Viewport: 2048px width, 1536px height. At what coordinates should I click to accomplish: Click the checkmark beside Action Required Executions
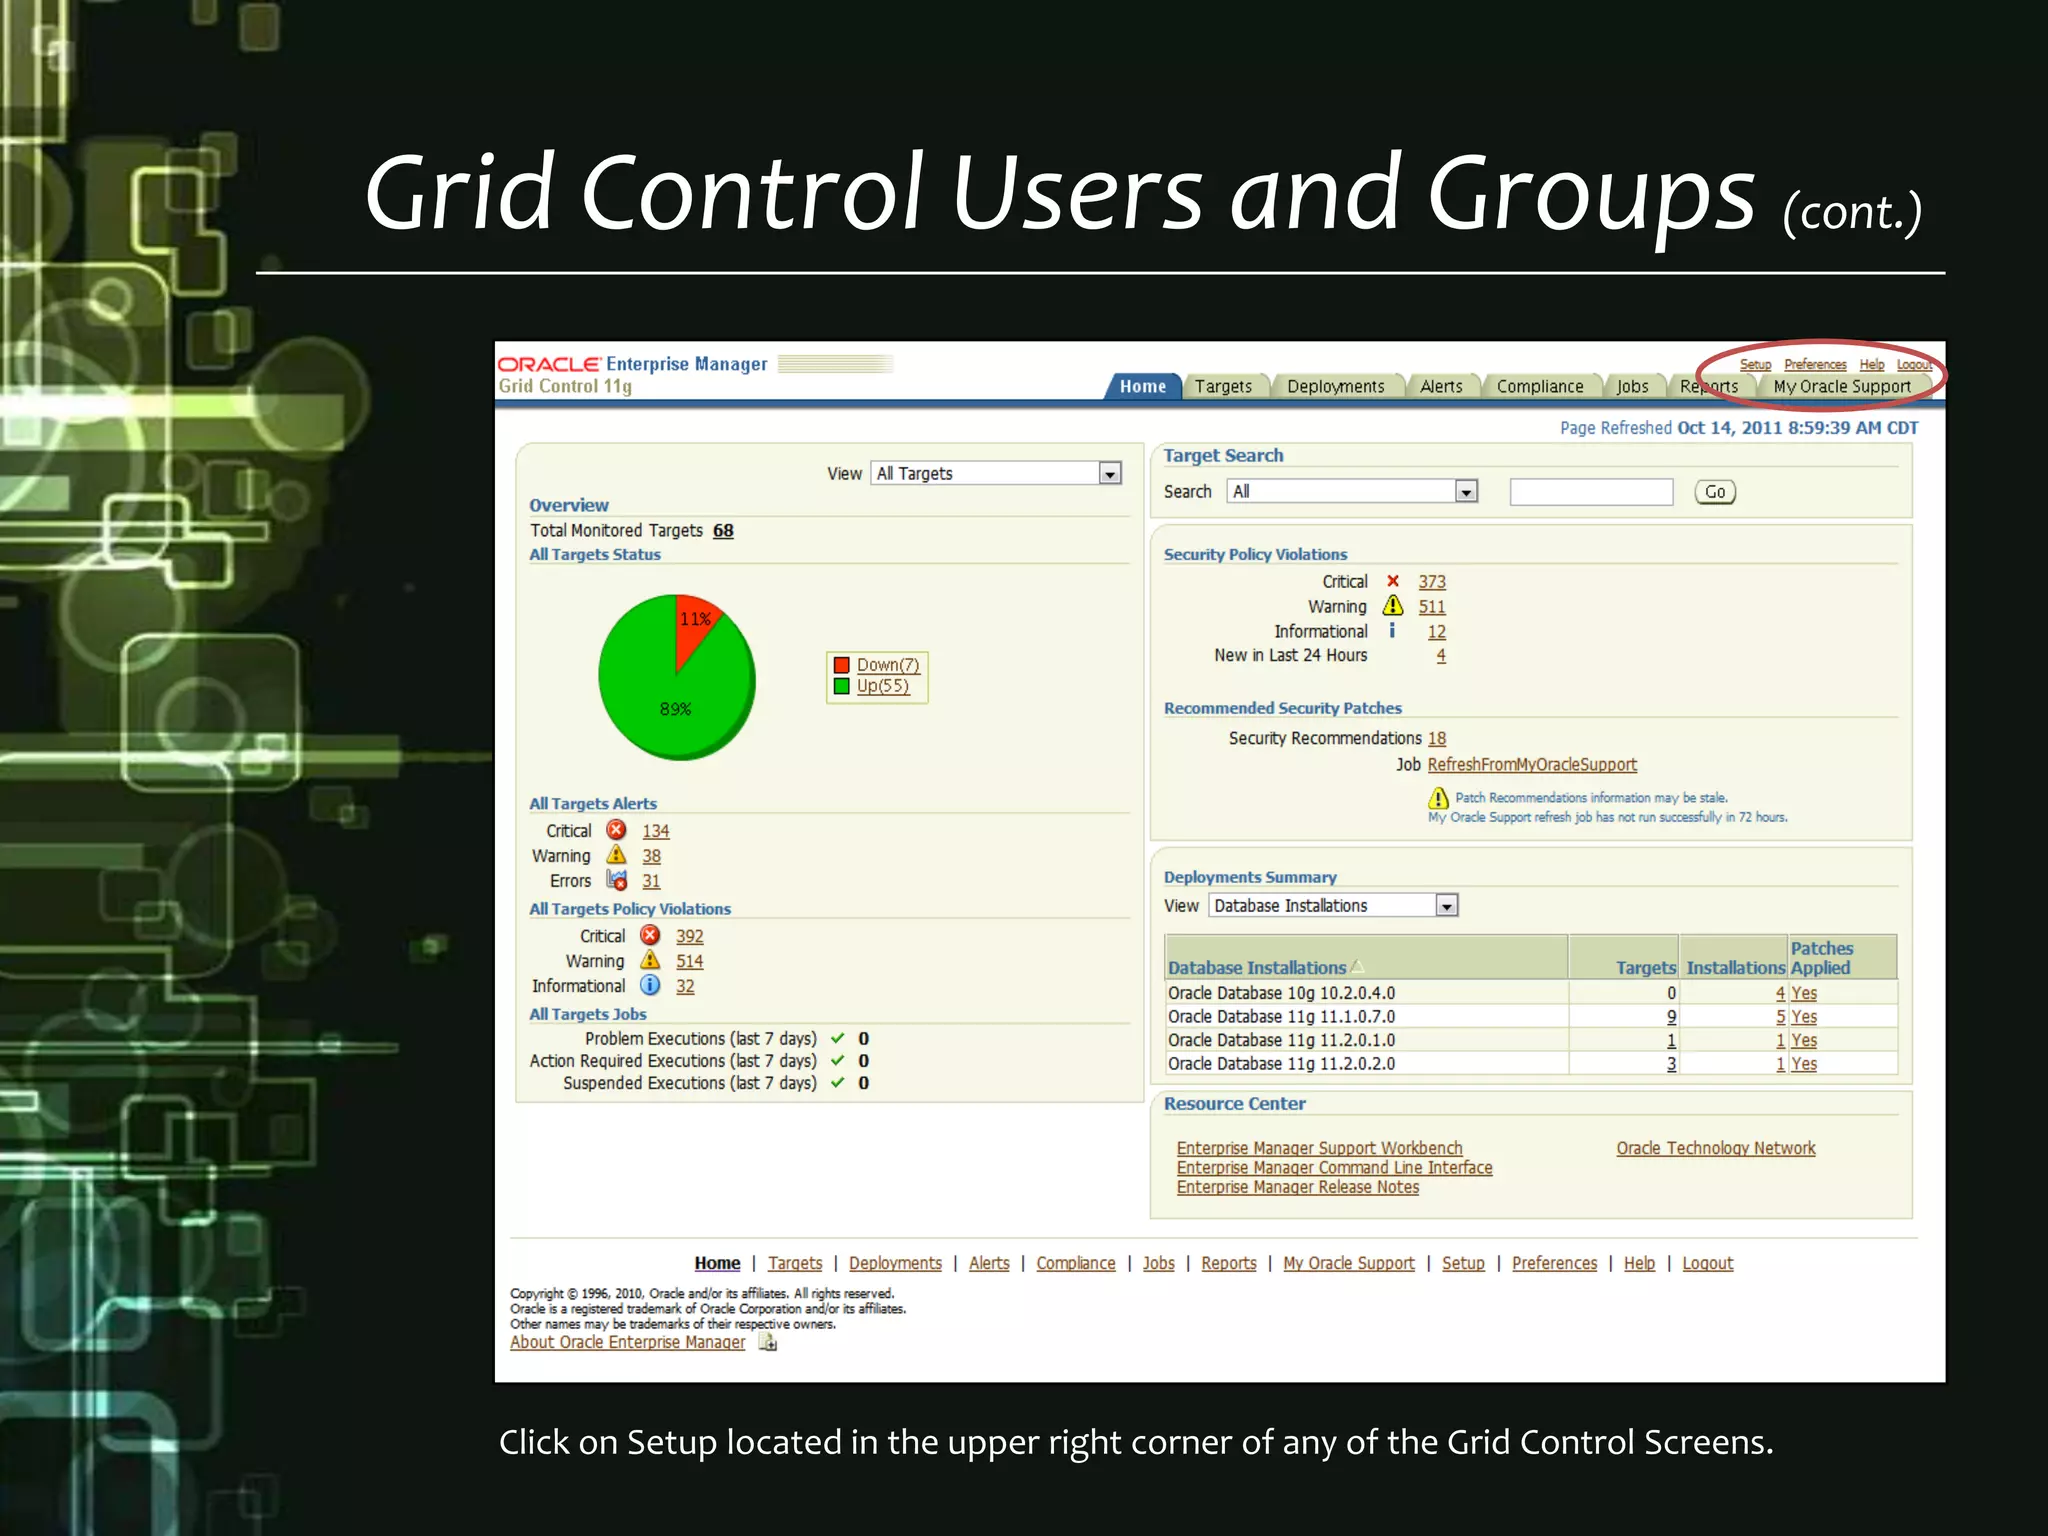(x=838, y=1060)
